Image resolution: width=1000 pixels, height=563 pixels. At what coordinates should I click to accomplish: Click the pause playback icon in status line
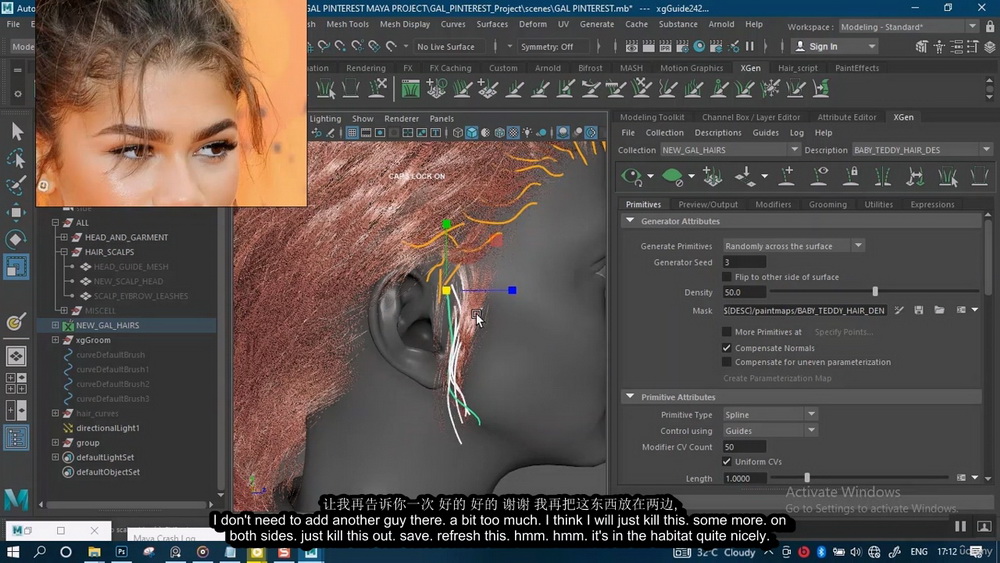point(750,46)
